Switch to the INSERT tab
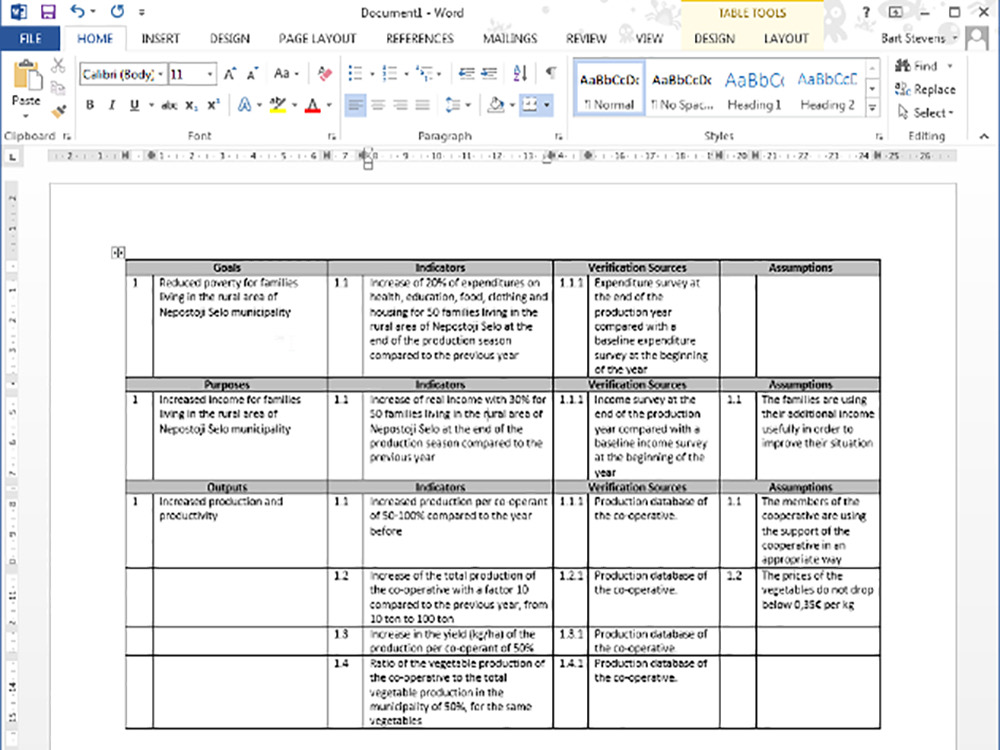This screenshot has height=750, width=1000. 160,38
